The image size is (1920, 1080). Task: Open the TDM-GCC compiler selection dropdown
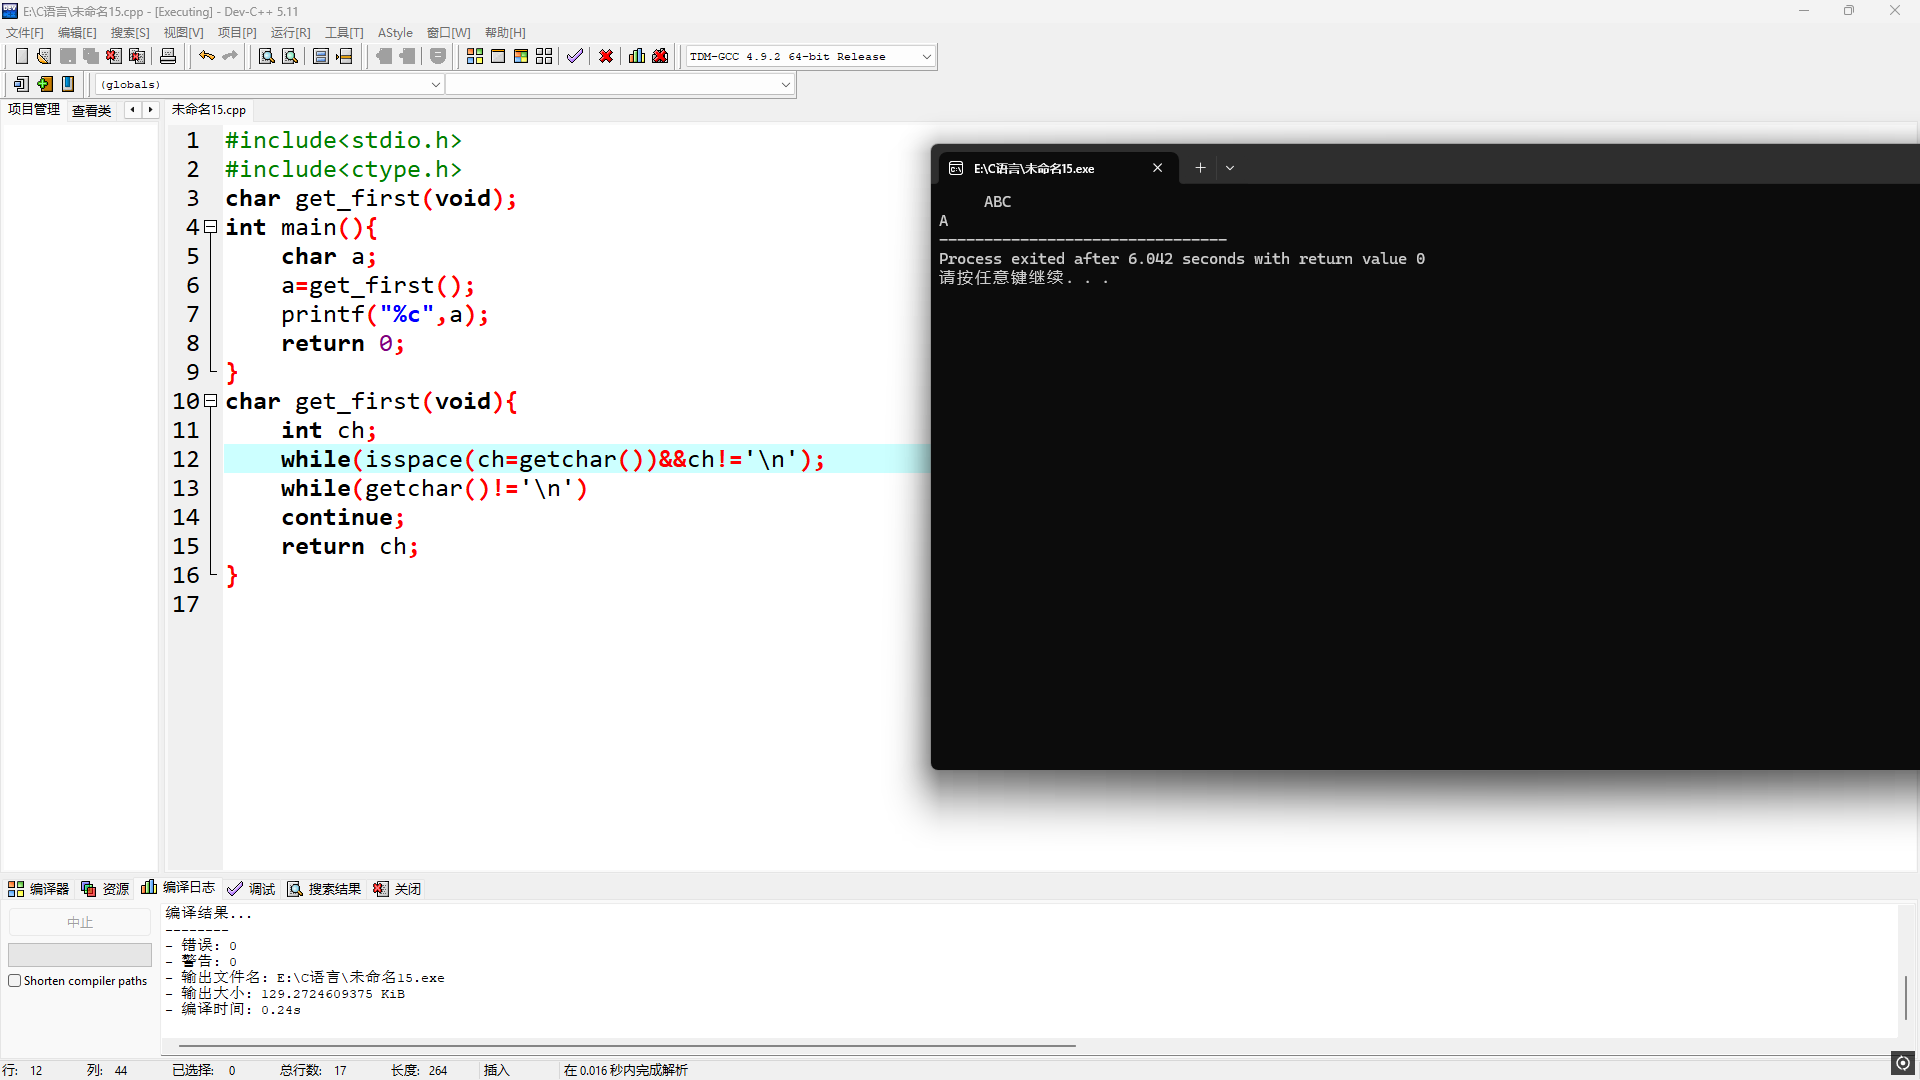[926, 57]
